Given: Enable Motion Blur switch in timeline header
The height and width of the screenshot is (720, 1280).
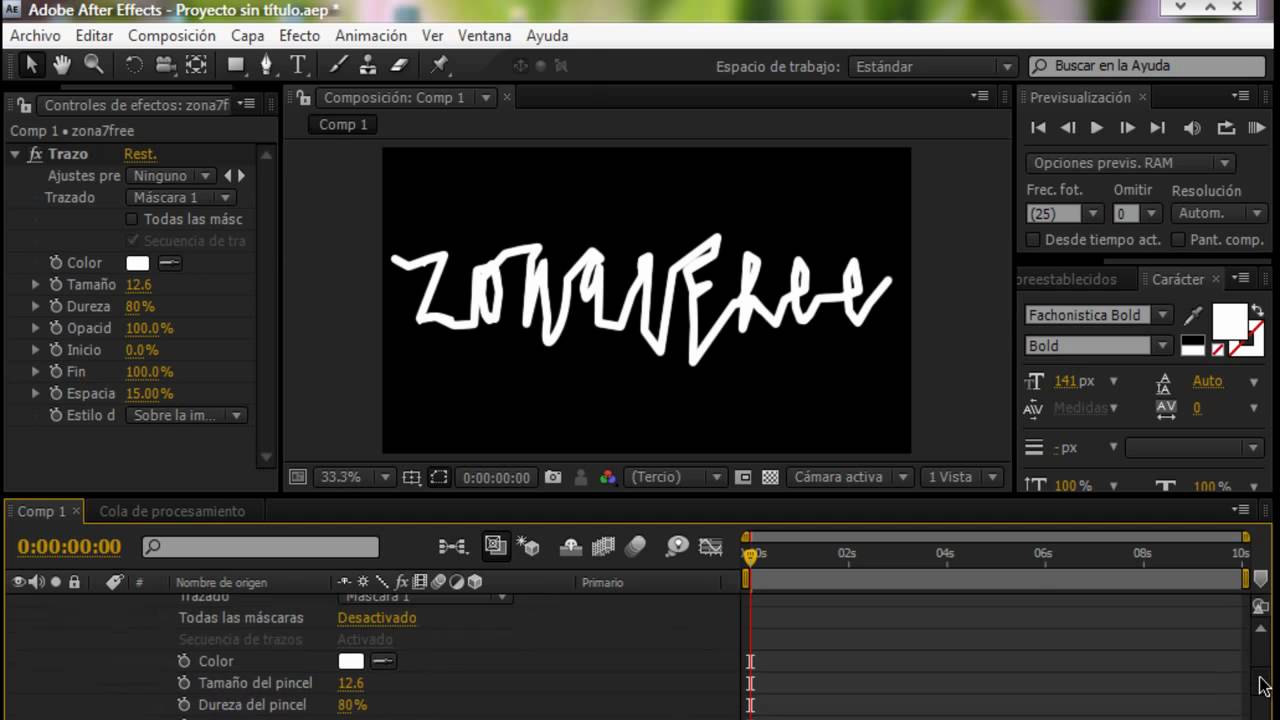Looking at the screenshot, I should (x=635, y=546).
